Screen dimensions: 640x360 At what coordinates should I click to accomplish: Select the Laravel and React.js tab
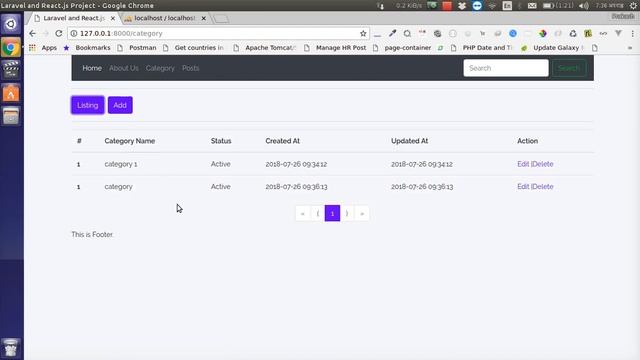[74, 18]
